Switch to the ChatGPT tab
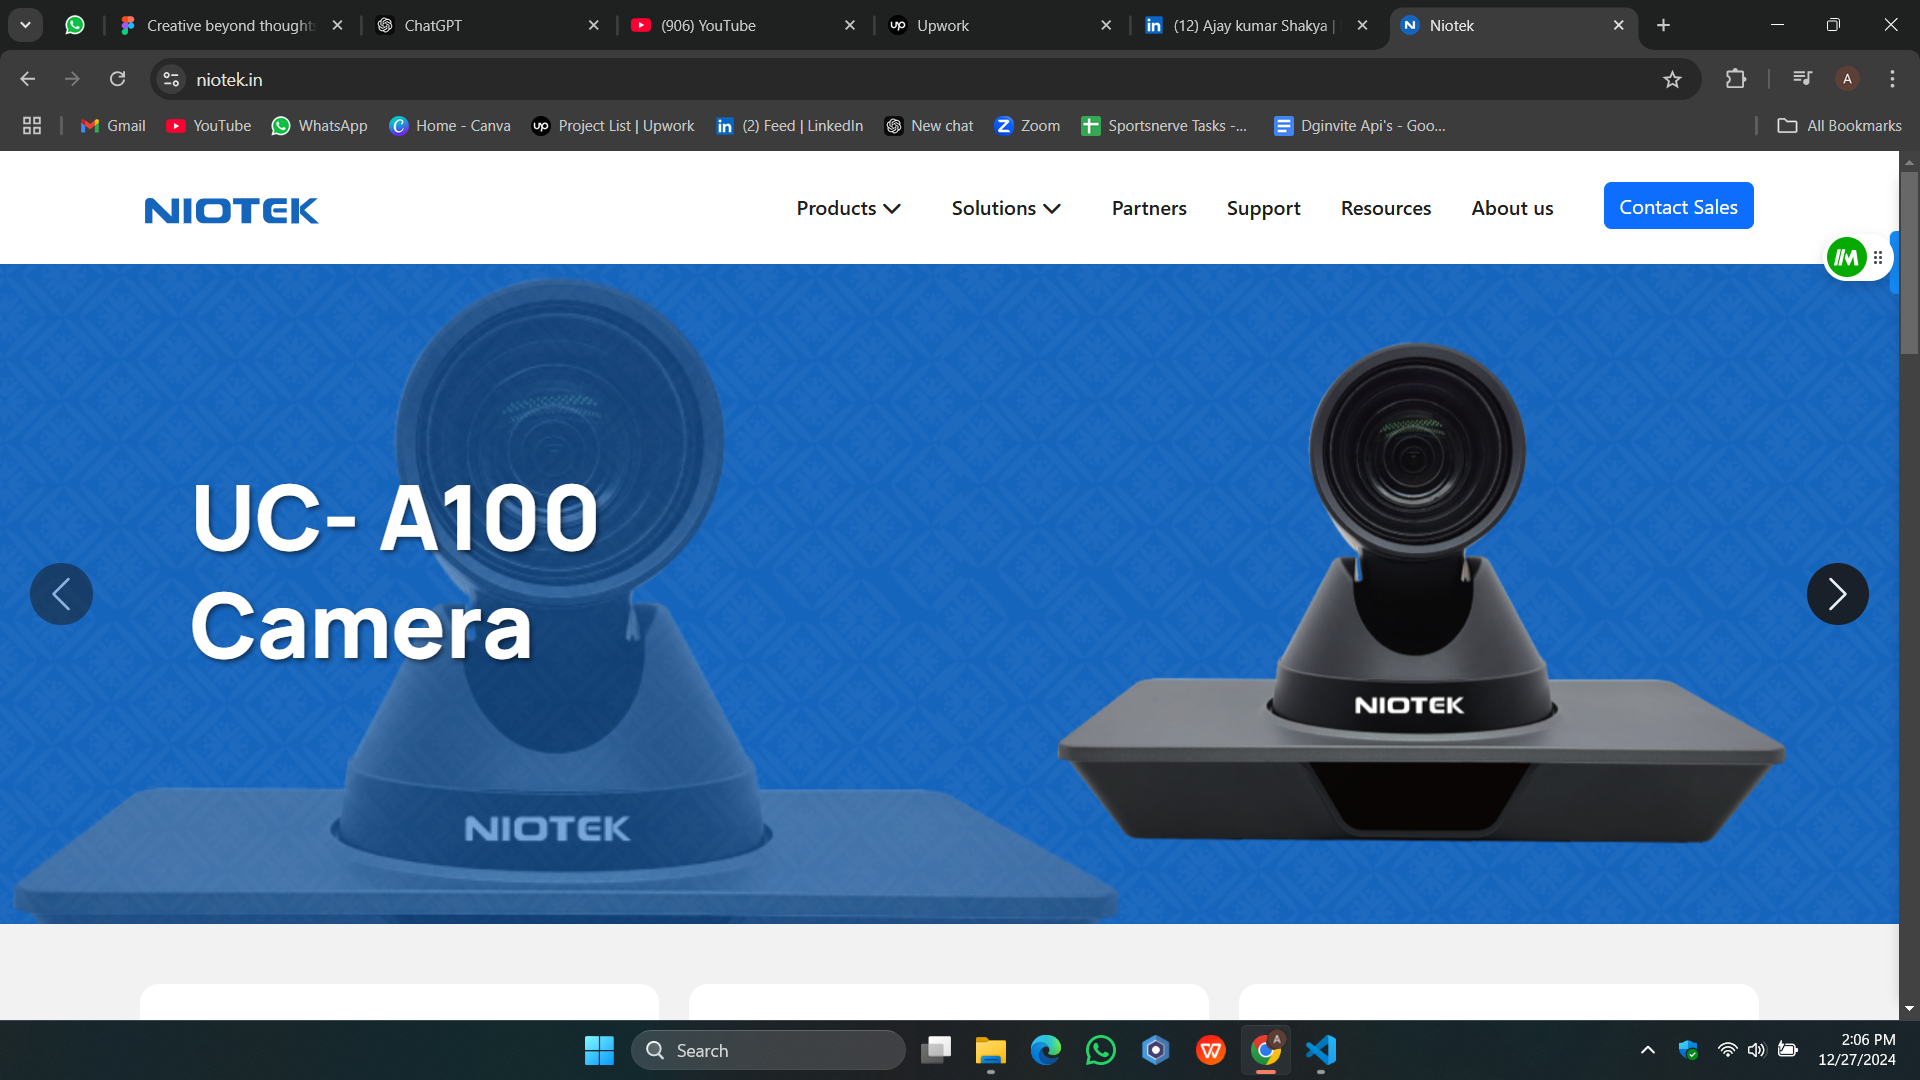Image resolution: width=1920 pixels, height=1080 pixels. 488,25
